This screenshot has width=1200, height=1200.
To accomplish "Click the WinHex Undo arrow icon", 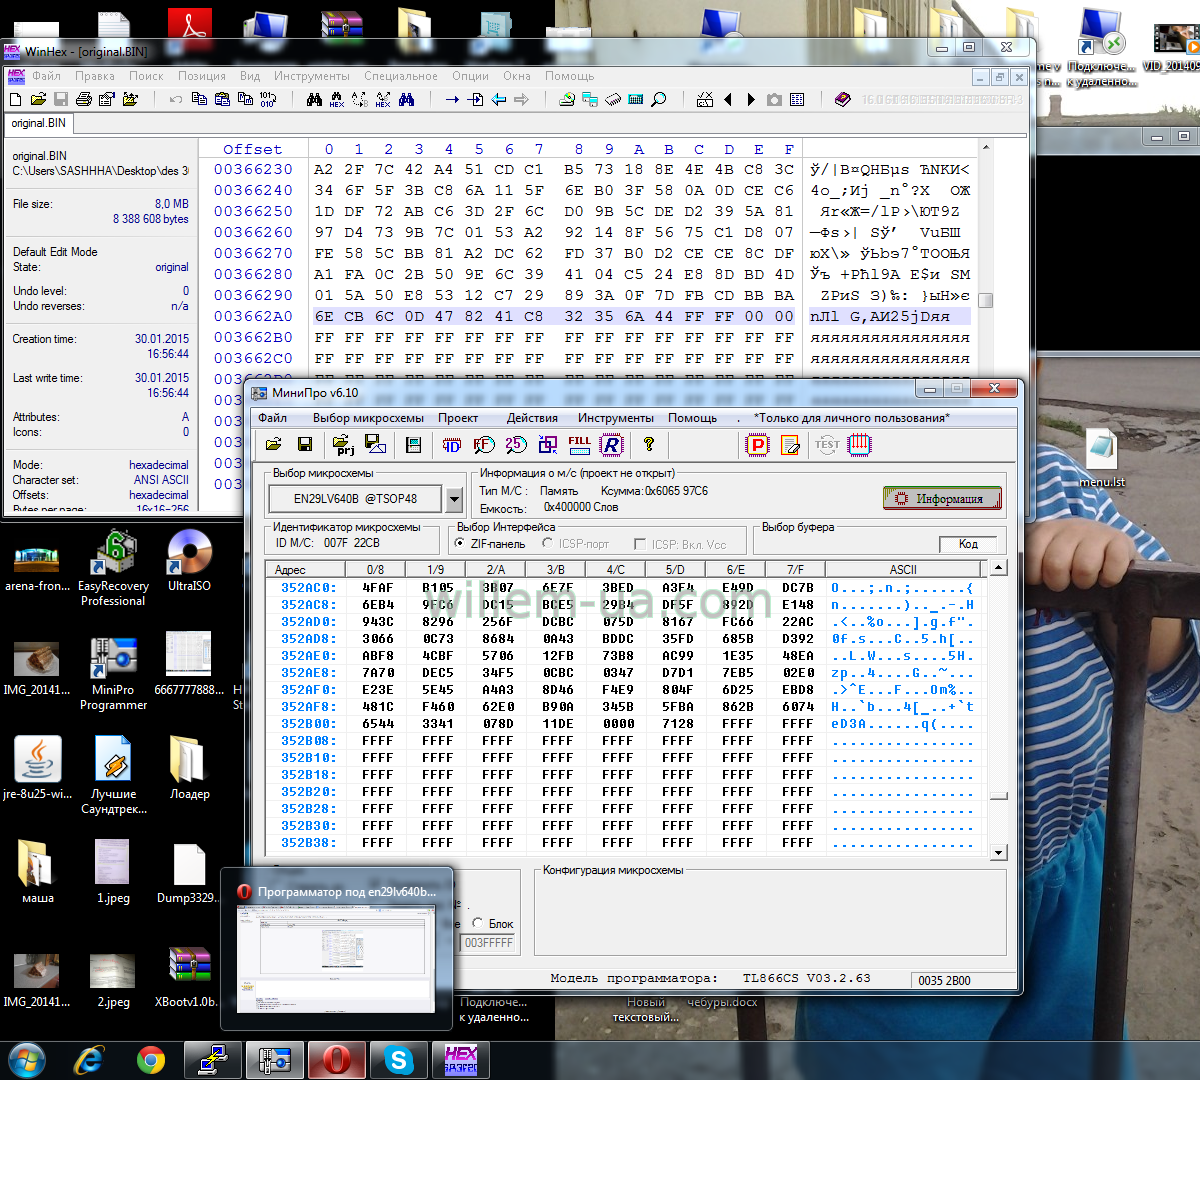I will (x=176, y=99).
